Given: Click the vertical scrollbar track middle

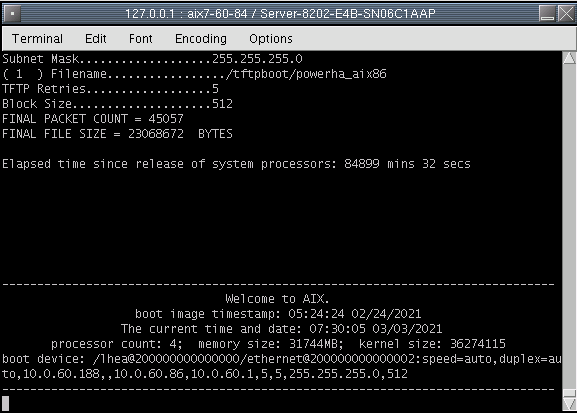Looking at the screenshot, I should point(569,226).
